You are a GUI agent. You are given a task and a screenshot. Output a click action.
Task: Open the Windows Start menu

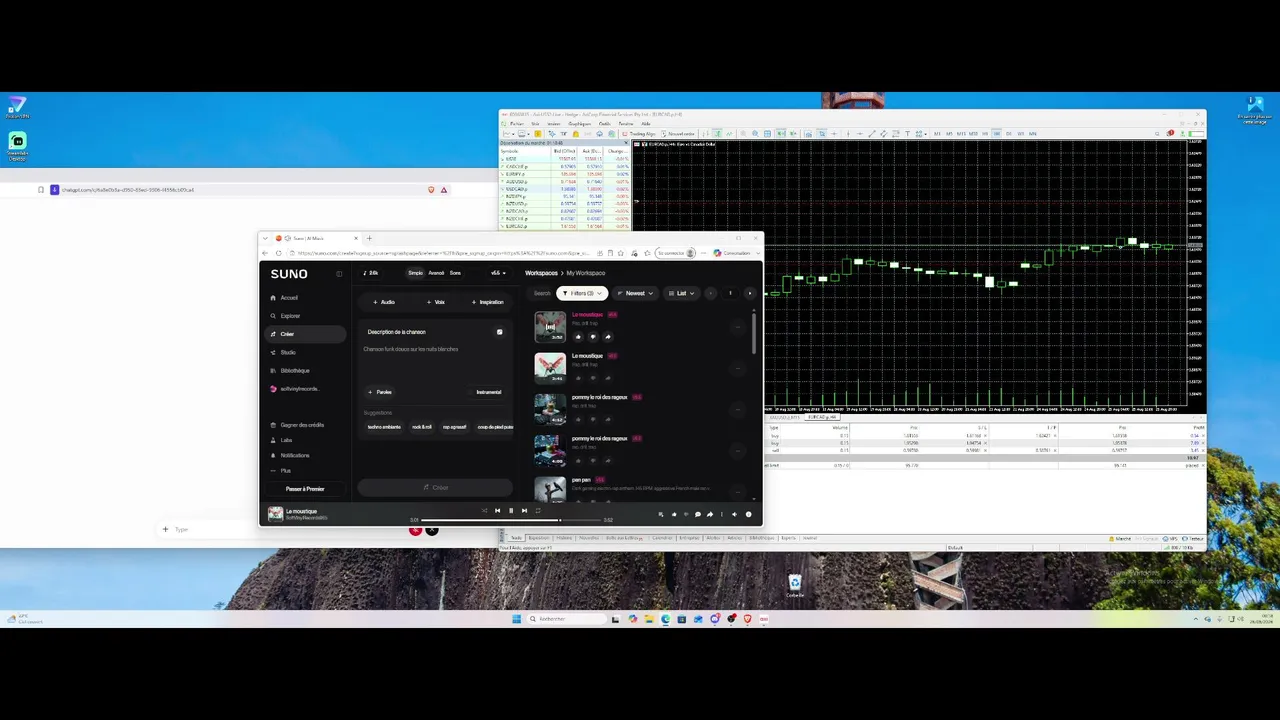[517, 619]
